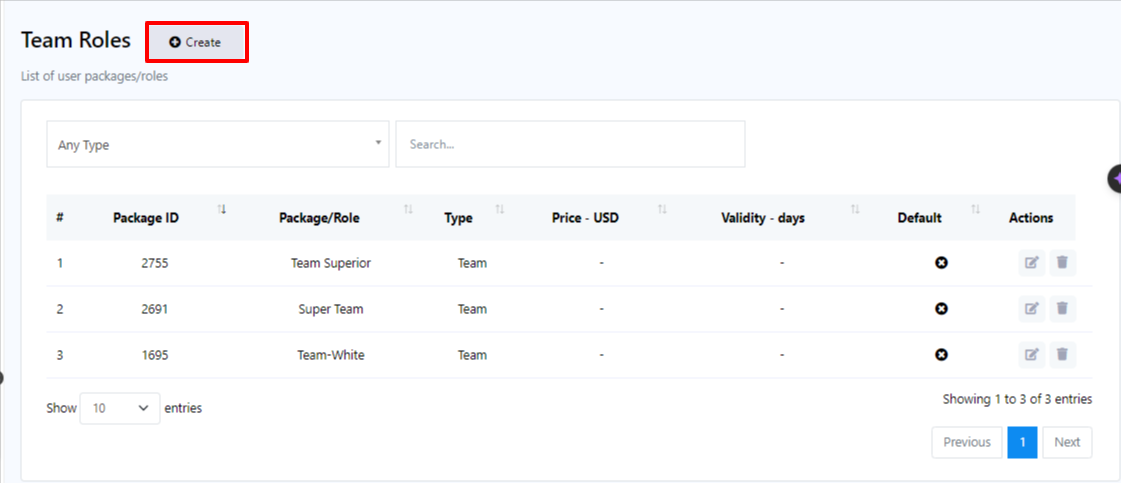Delete the Team Superior role
The image size is (1121, 483).
pyautogui.click(x=1062, y=263)
